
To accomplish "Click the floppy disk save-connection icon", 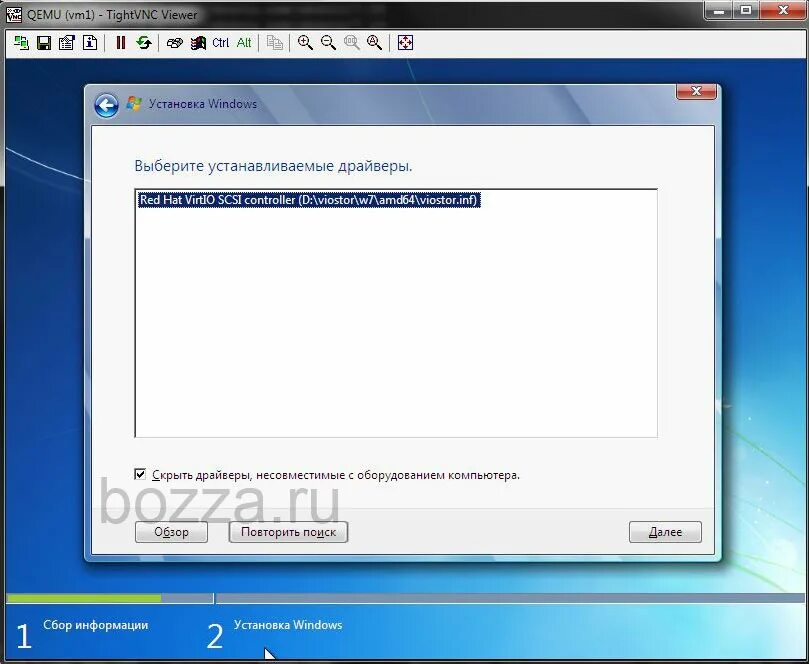I will tap(44, 42).
